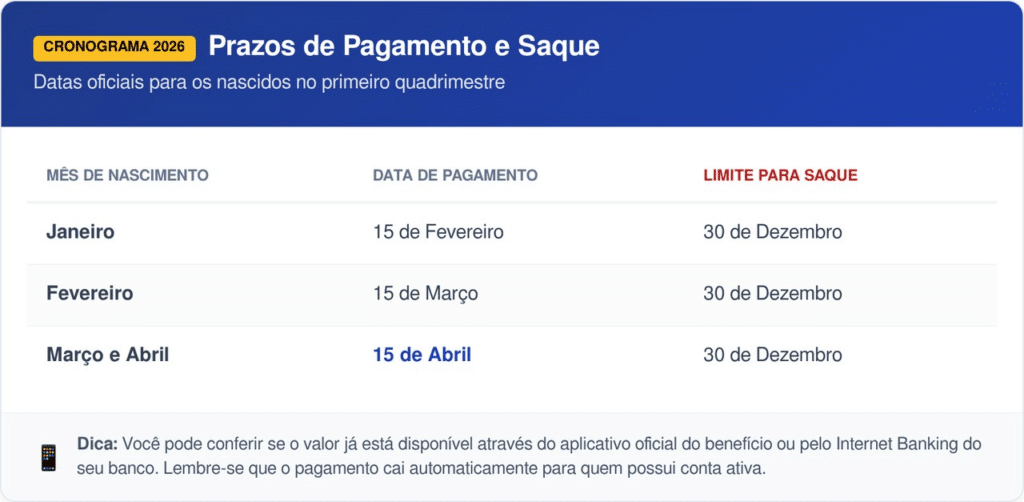Click the '15 de Fevereiro' payment date
Viewport: 1024px width, 502px height.
(438, 232)
